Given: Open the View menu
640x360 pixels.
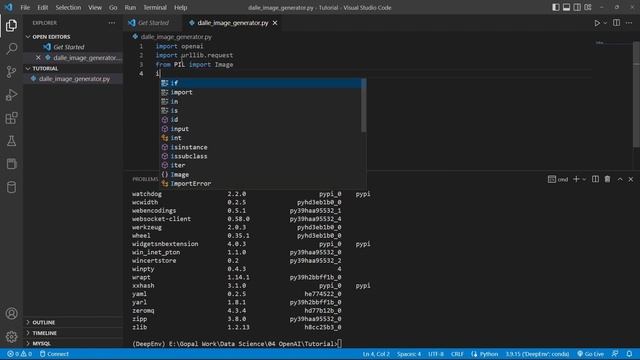Looking at the screenshot, I should click(x=95, y=7).
